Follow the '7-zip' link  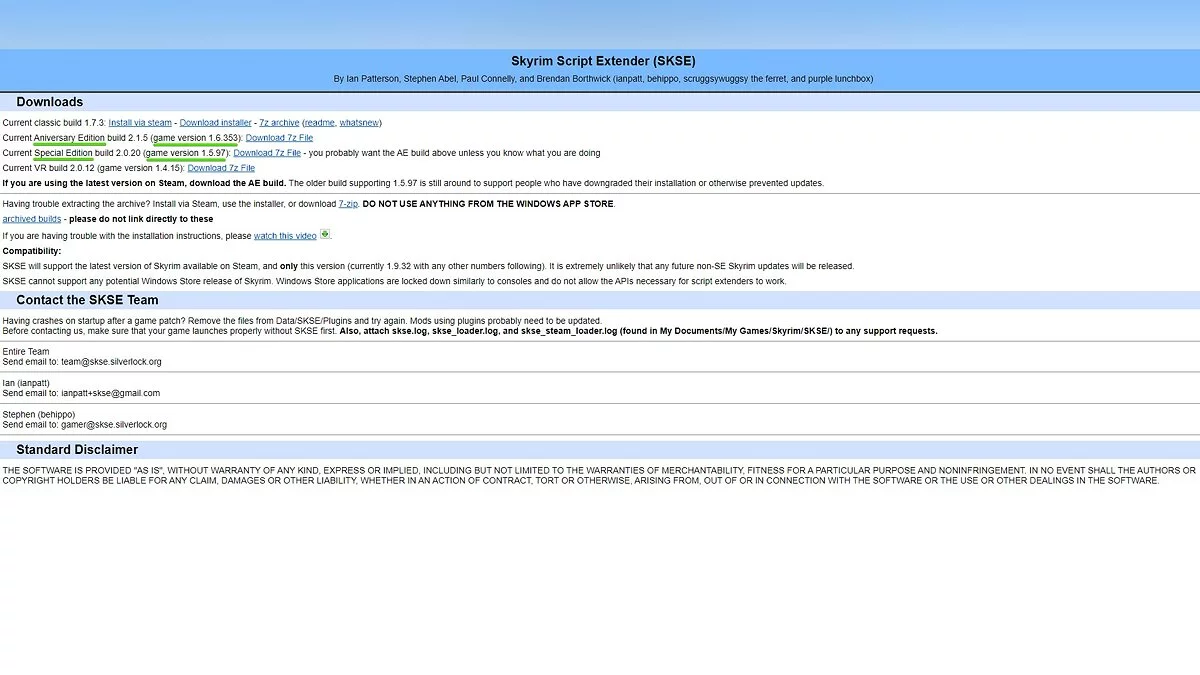point(348,204)
